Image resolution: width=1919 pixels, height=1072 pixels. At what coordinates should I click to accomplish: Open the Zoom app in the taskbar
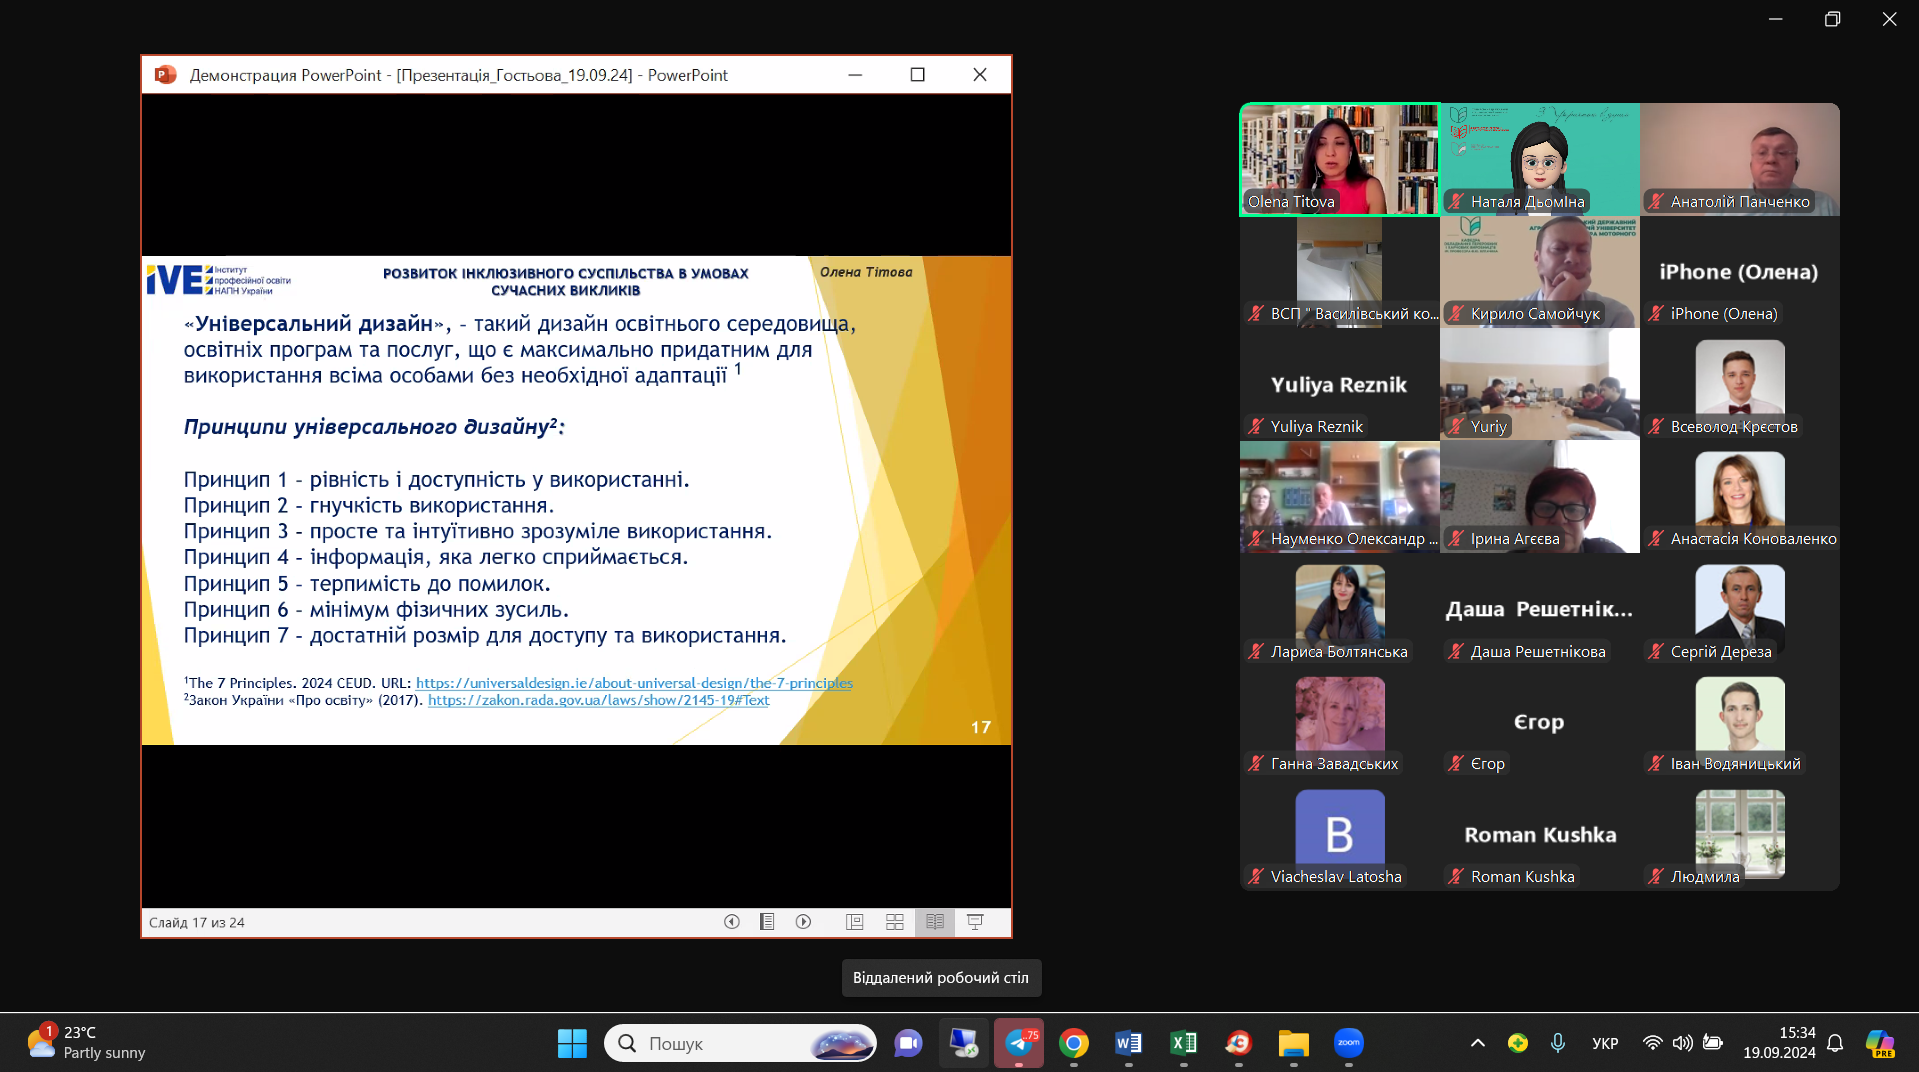(1348, 1043)
